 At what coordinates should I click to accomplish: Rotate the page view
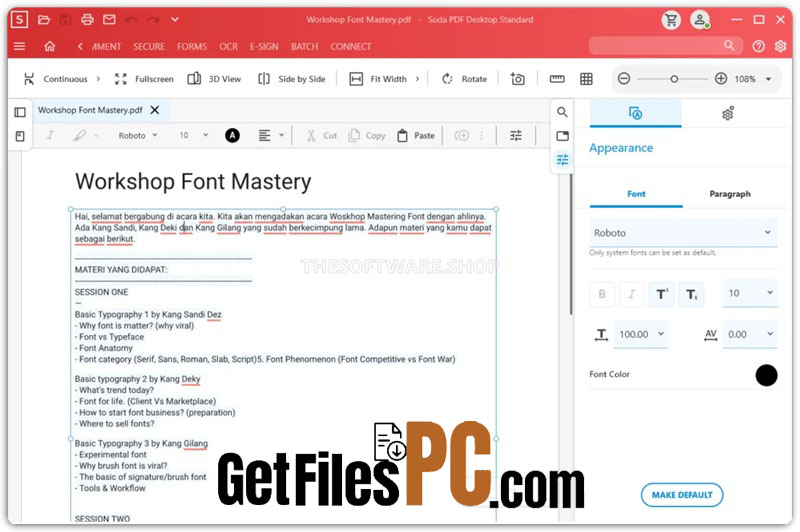[464, 79]
